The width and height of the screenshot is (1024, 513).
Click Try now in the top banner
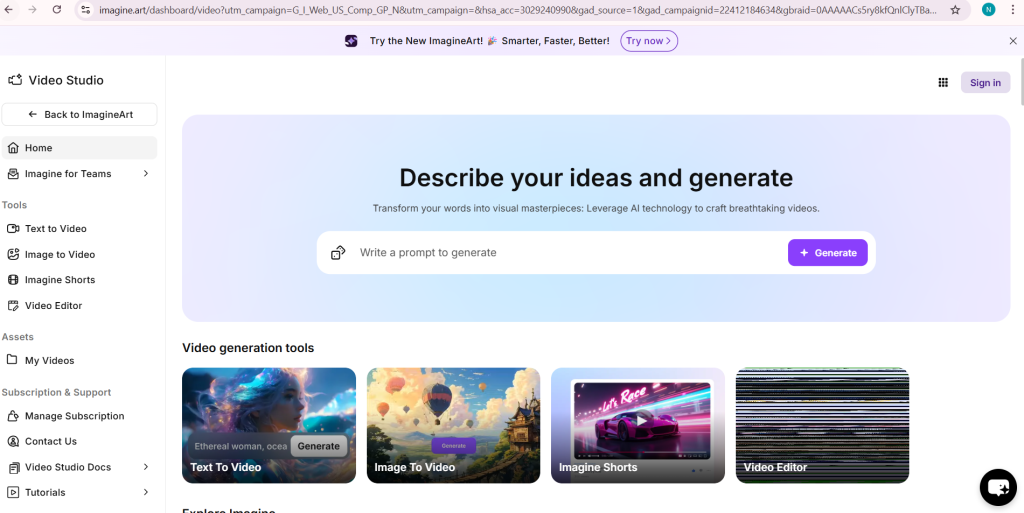point(649,41)
